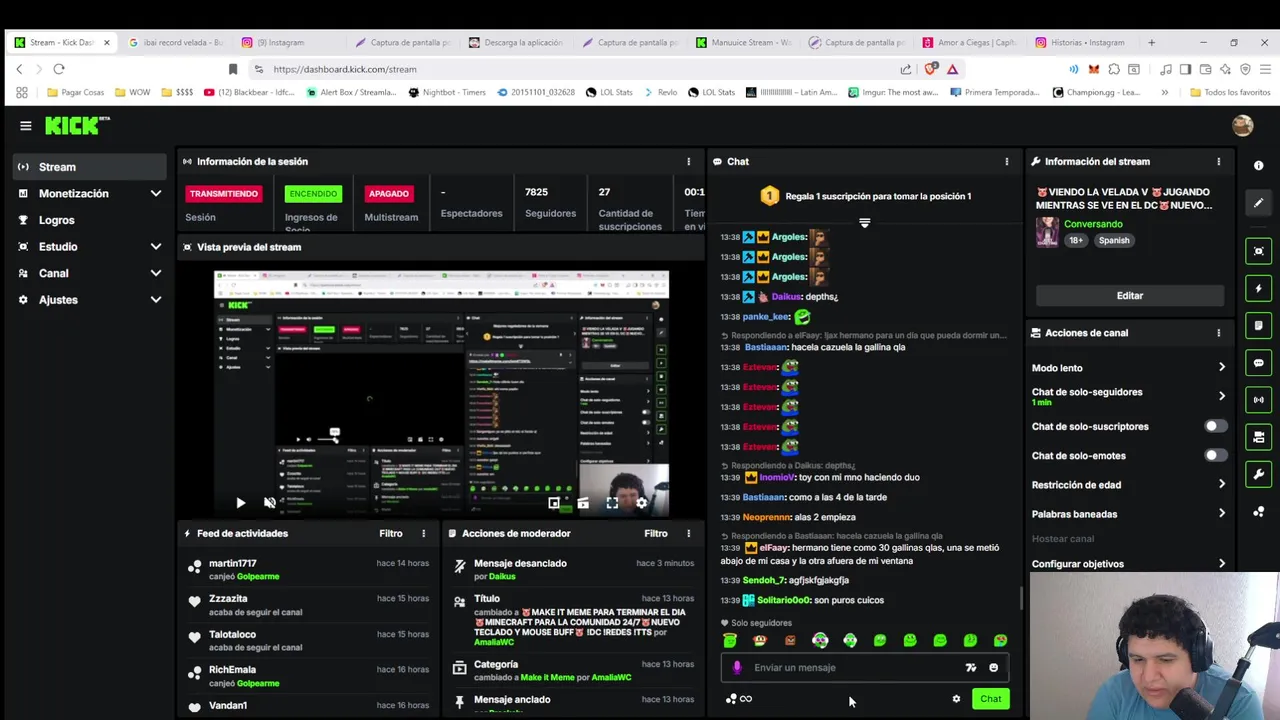This screenshot has width=1280, height=720.
Task: Switch to Amor a Ciegas browser tab
Action: [x=970, y=42]
